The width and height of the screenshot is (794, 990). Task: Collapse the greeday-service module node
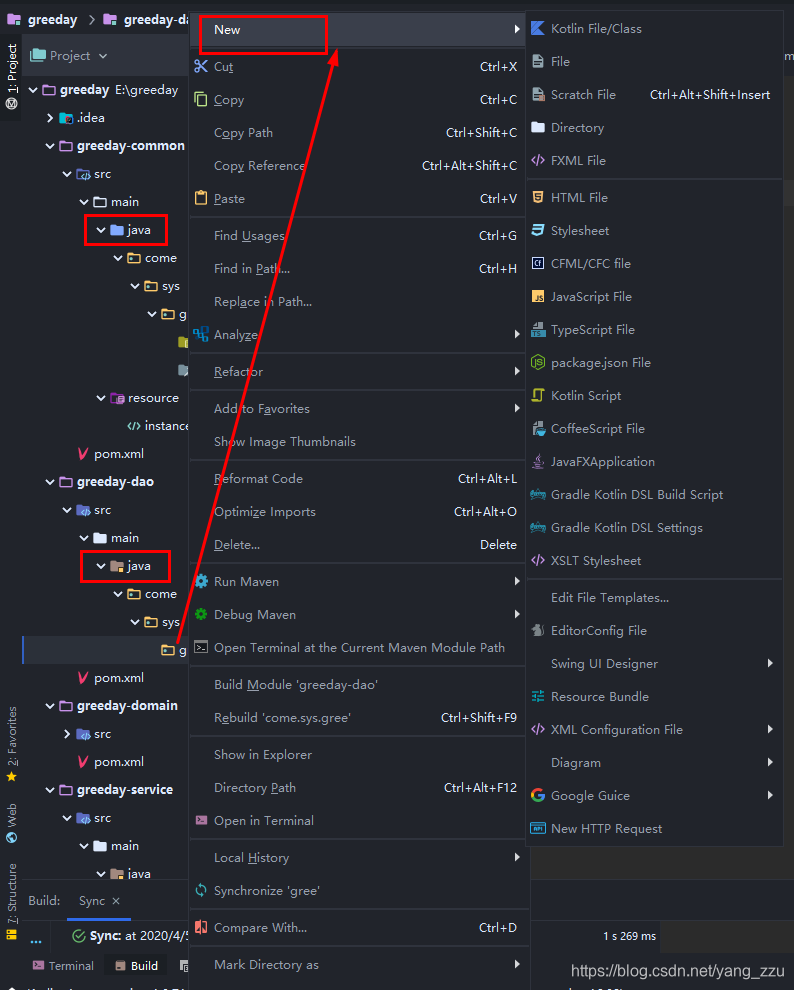click(50, 790)
